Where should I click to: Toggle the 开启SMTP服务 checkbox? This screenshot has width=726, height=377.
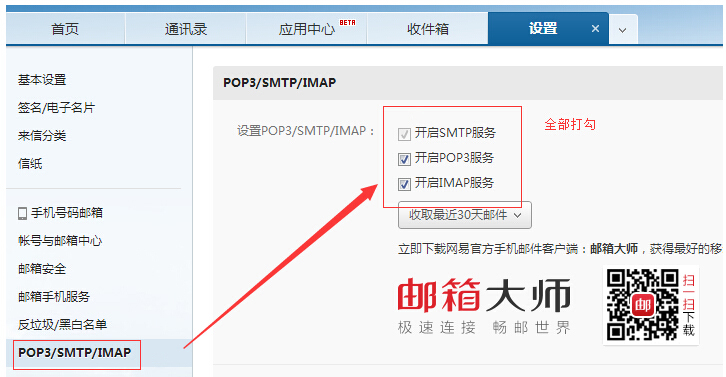click(x=404, y=134)
